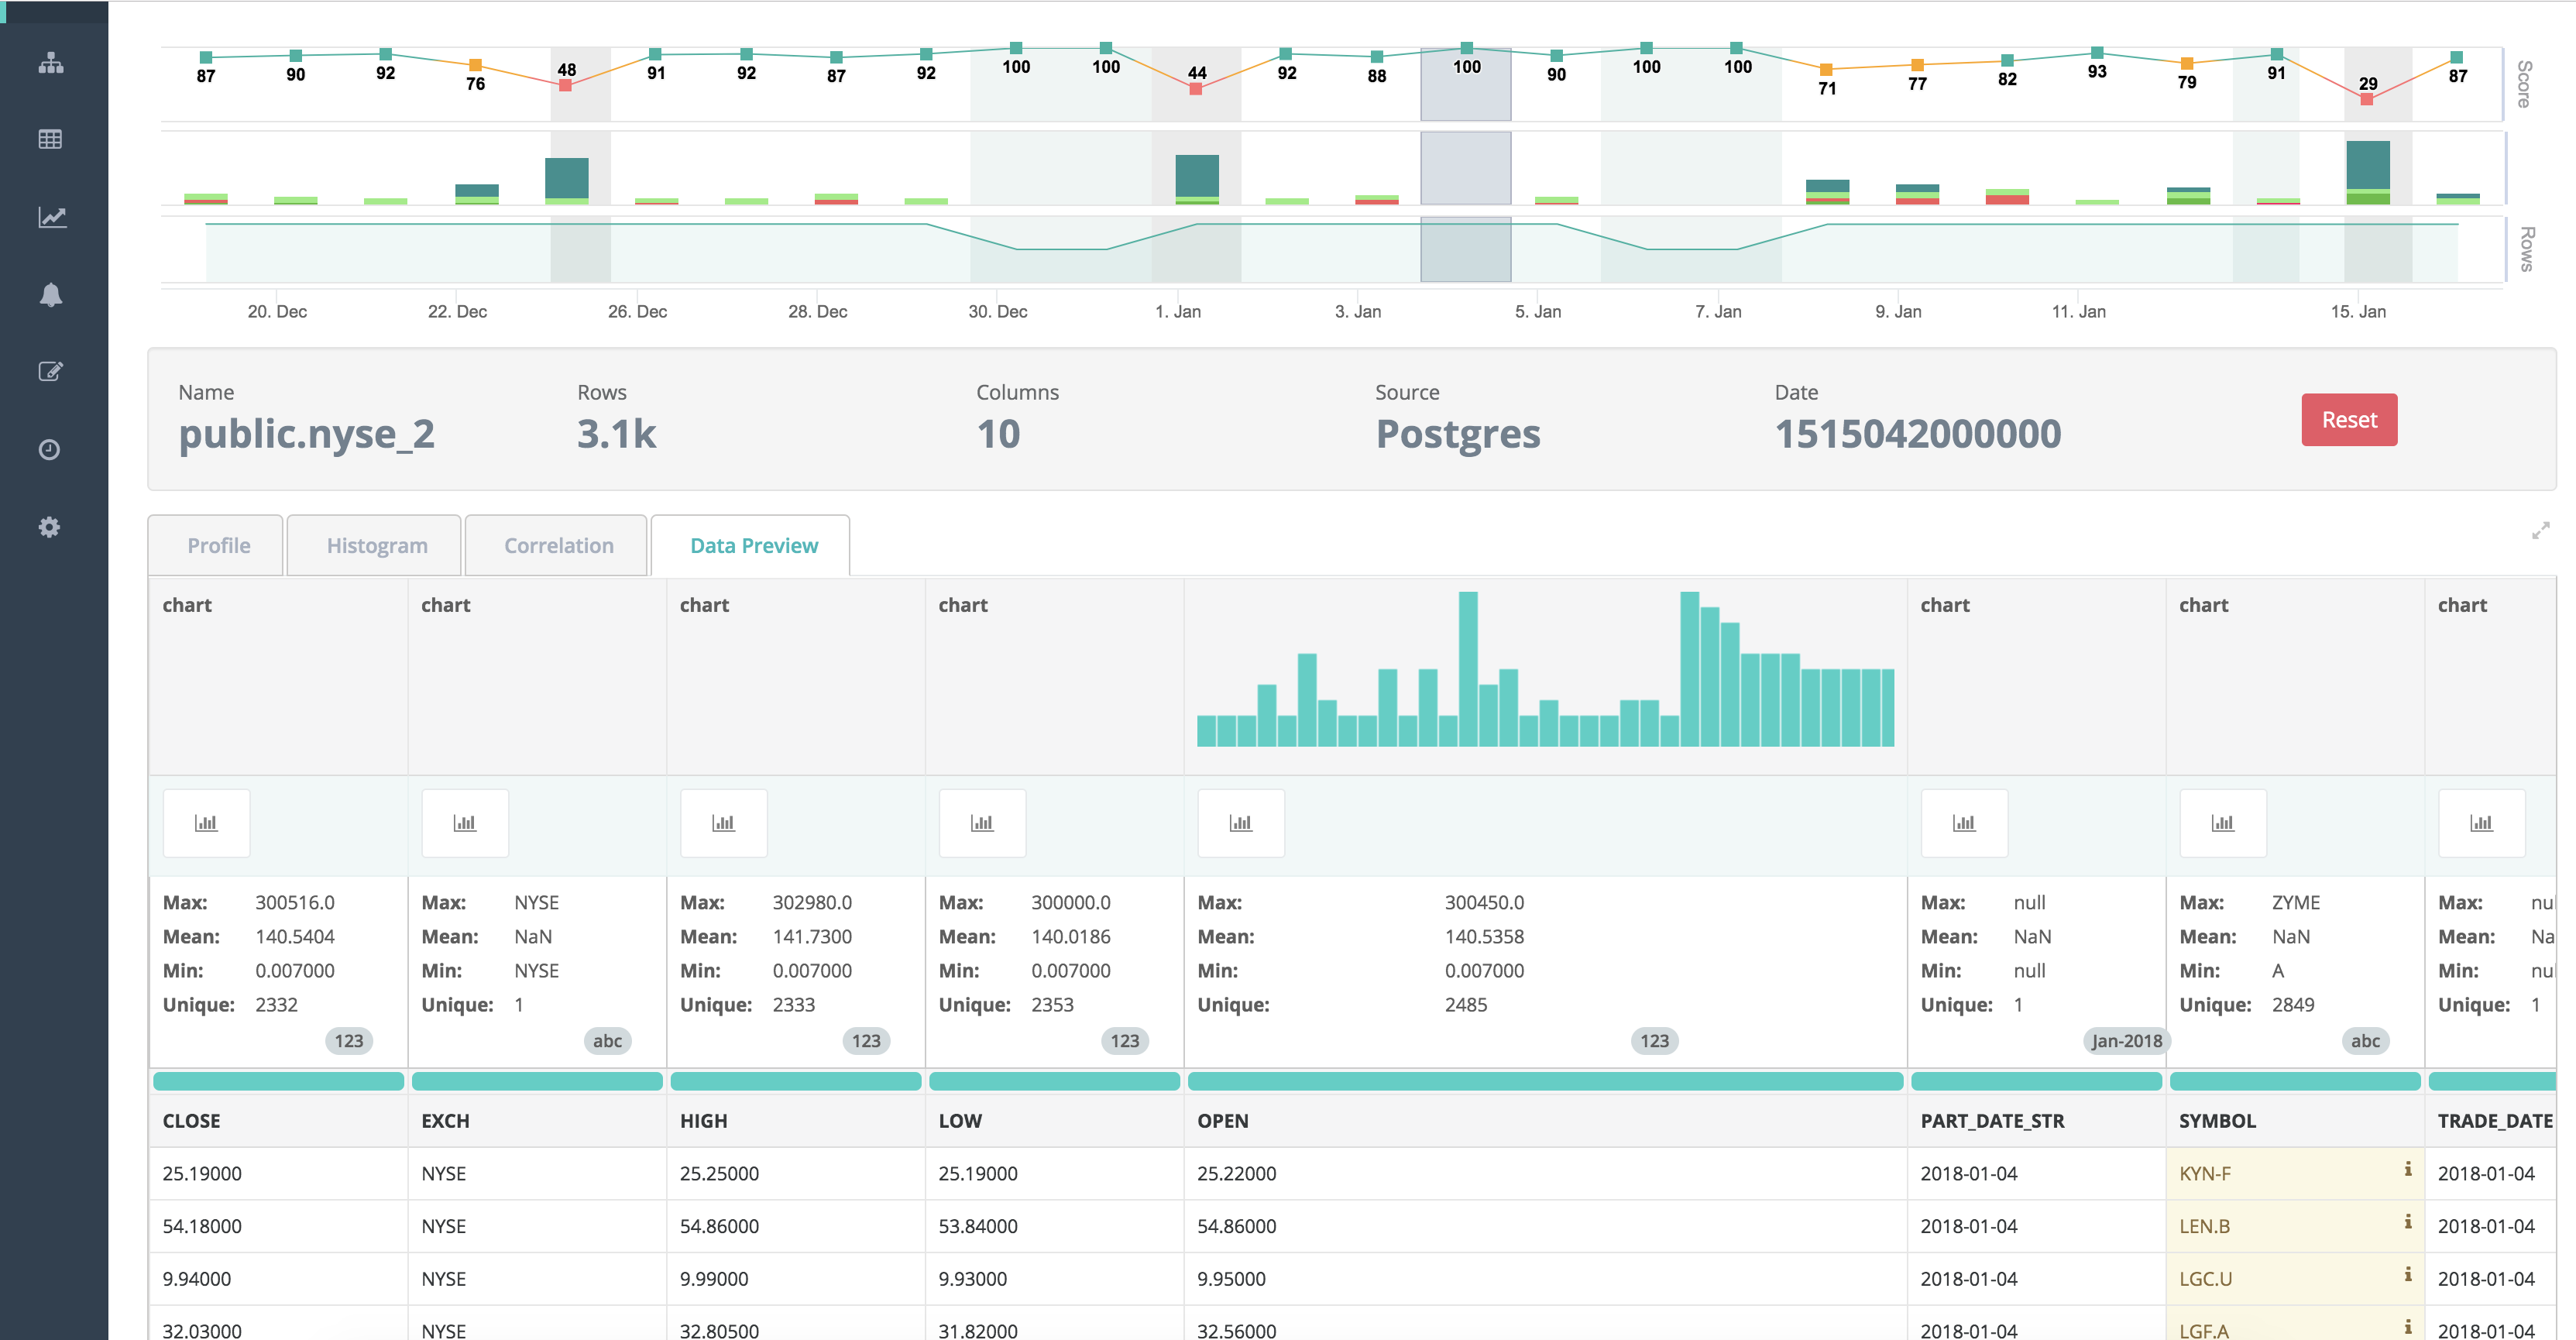Image resolution: width=2576 pixels, height=1340 pixels.
Task: Select the score 71 orange point
Action: 1826,69
